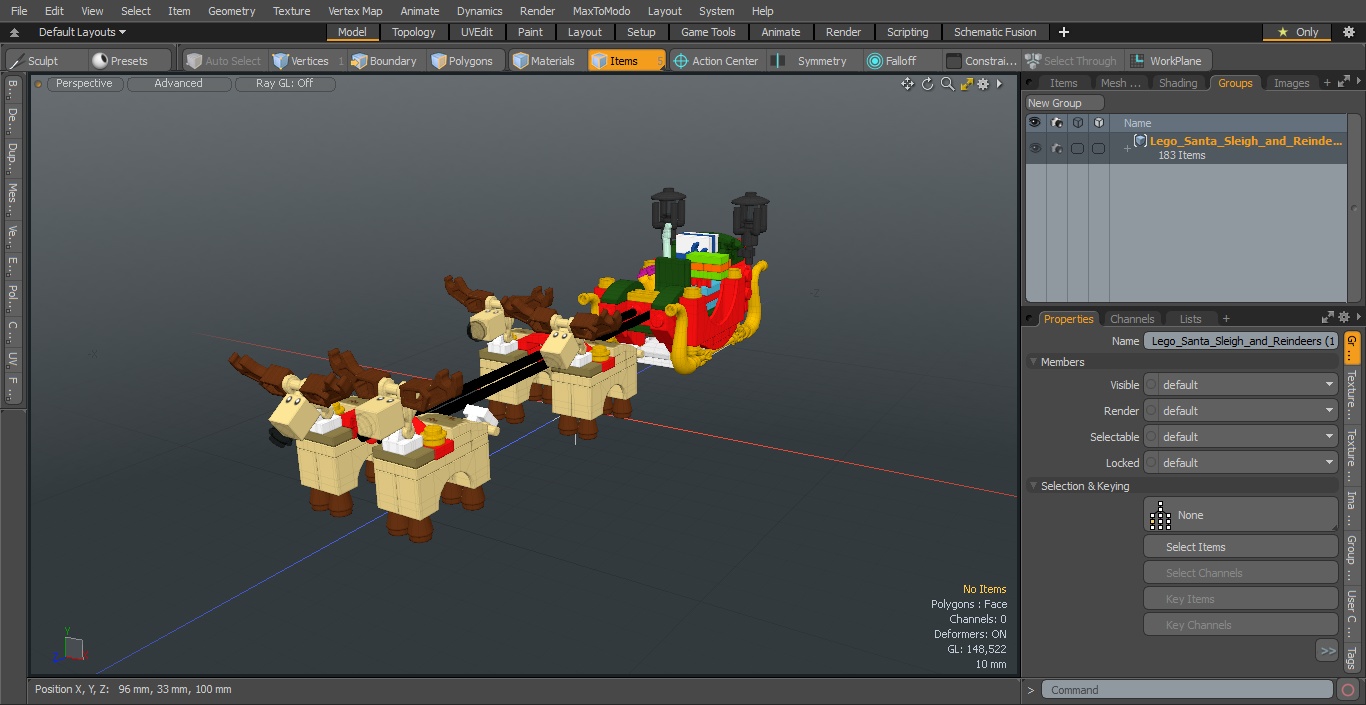The height and width of the screenshot is (705, 1366).
Task: Toggle the locked box of Lego_Santa_Sleigh group
Action: click(x=1098, y=148)
